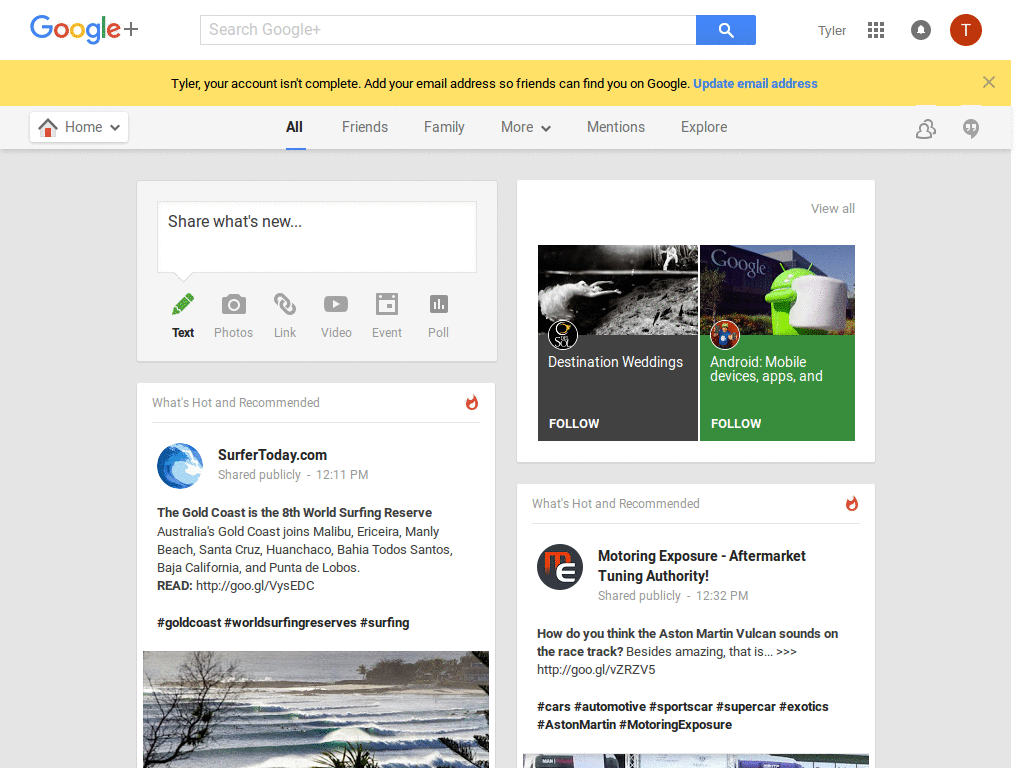
Task: Switch to the Friends tab
Action: (364, 127)
